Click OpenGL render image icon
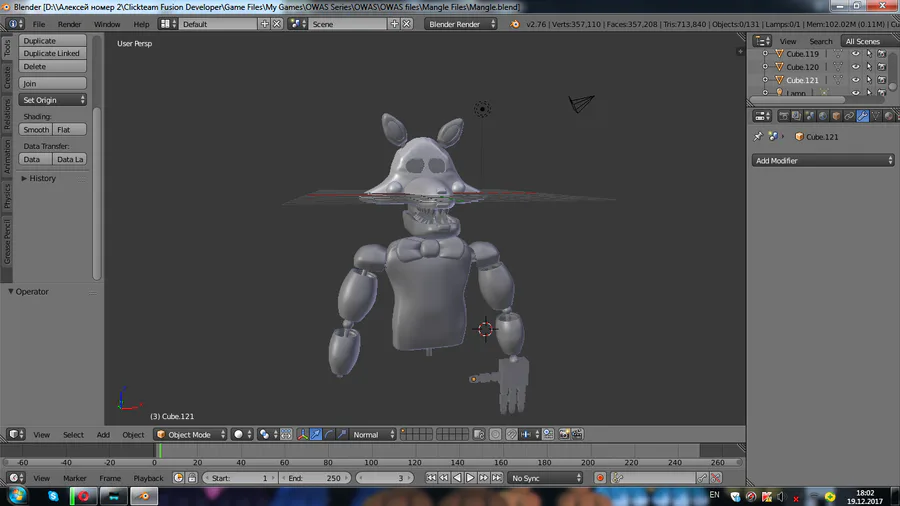 (x=564, y=434)
